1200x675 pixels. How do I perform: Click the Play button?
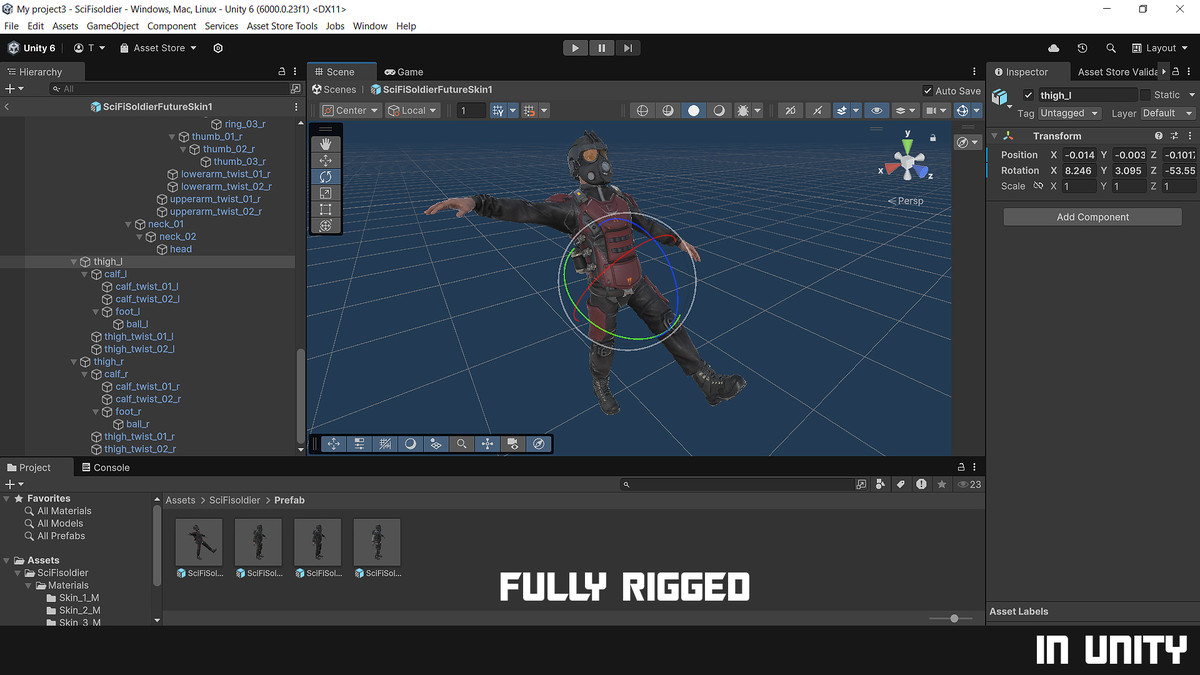(x=575, y=48)
